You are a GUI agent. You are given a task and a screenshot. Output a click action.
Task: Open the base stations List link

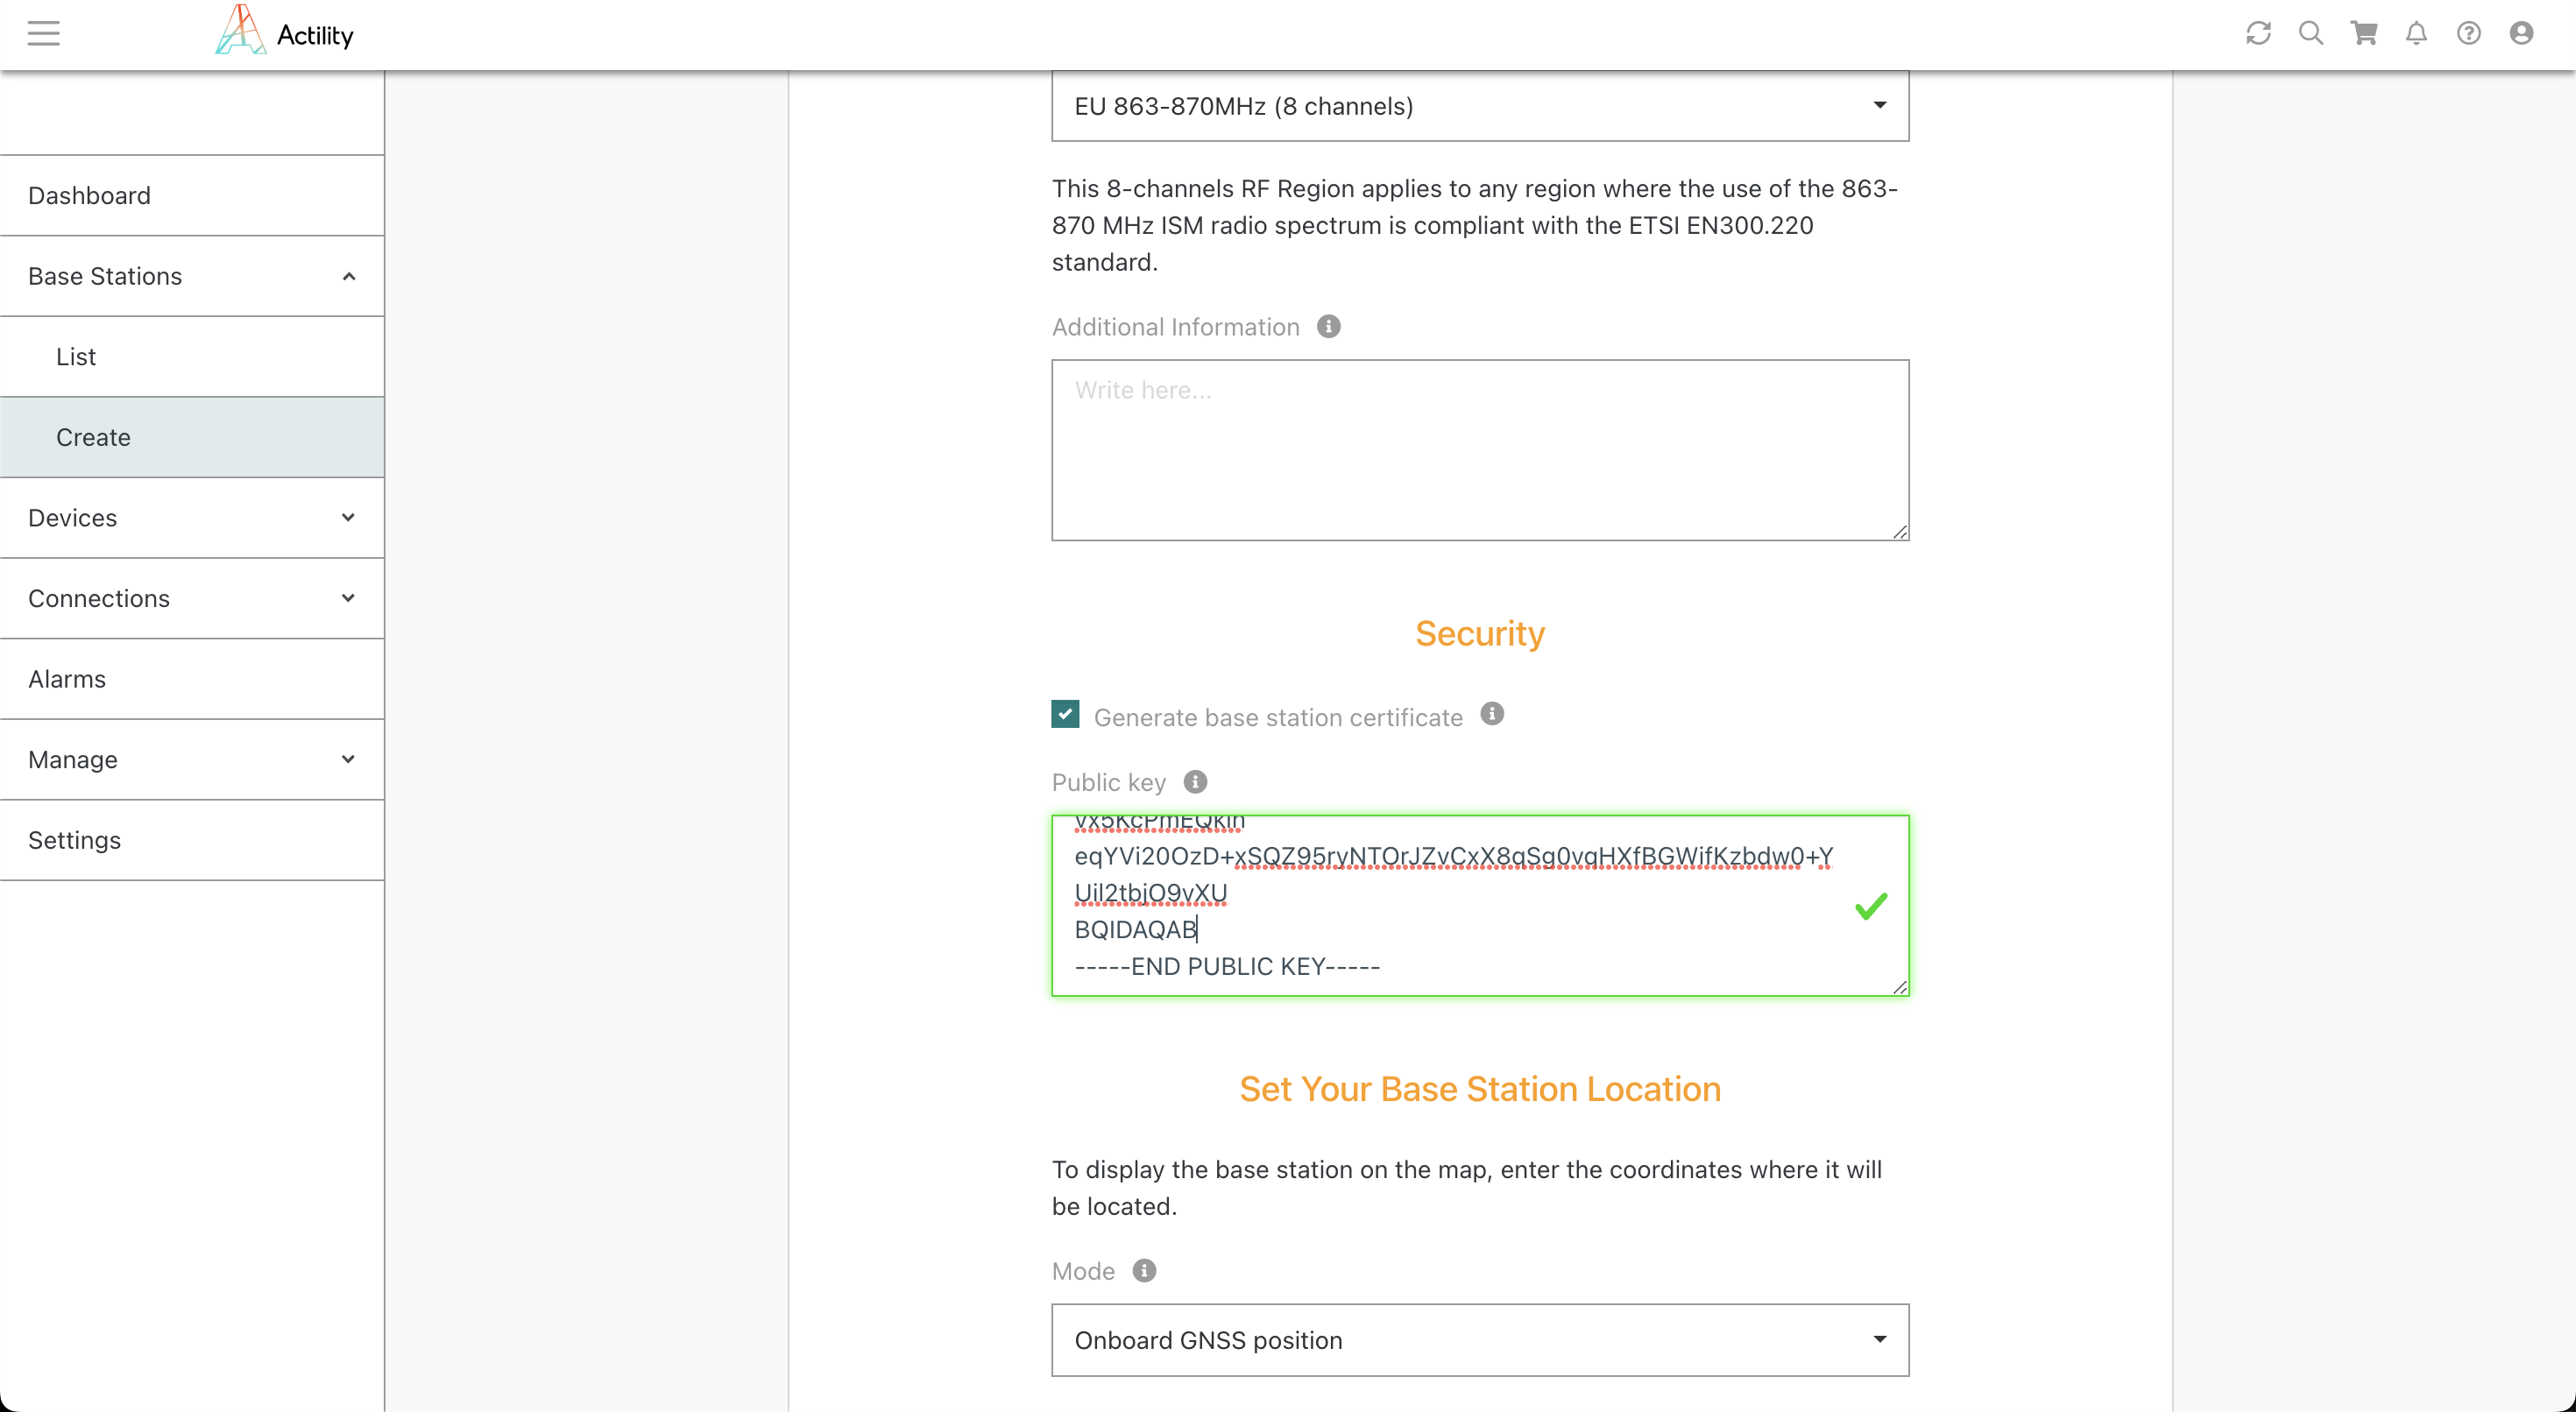click(76, 357)
